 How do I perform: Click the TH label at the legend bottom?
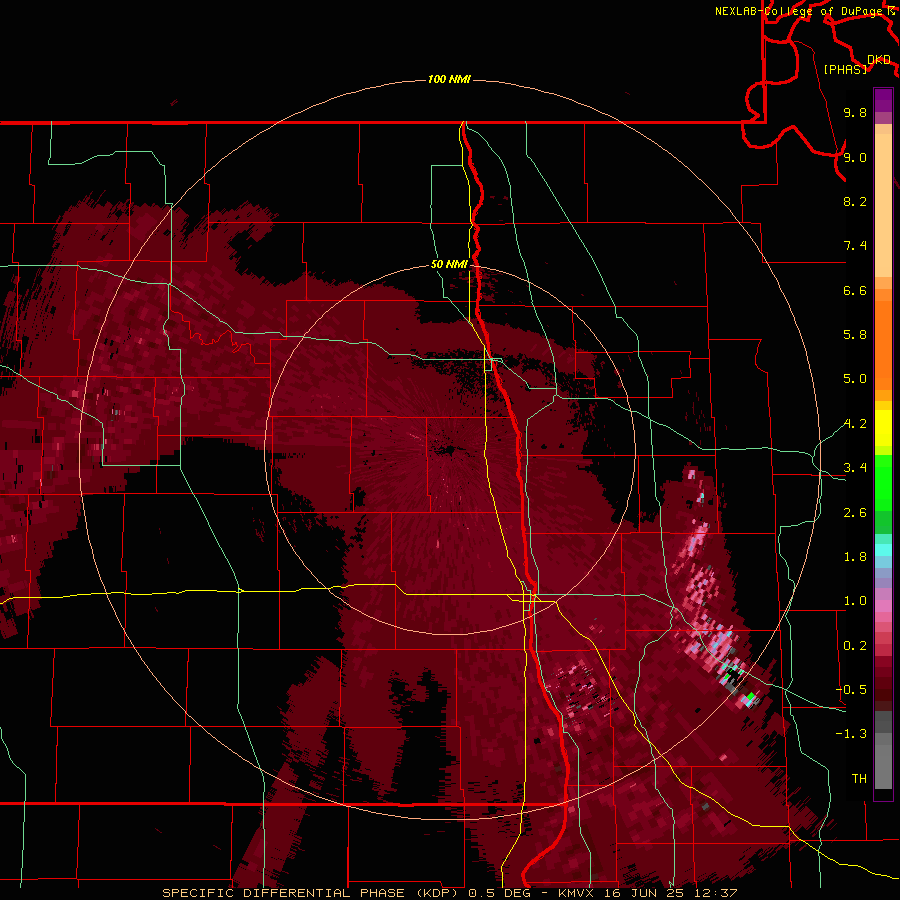pos(859,779)
